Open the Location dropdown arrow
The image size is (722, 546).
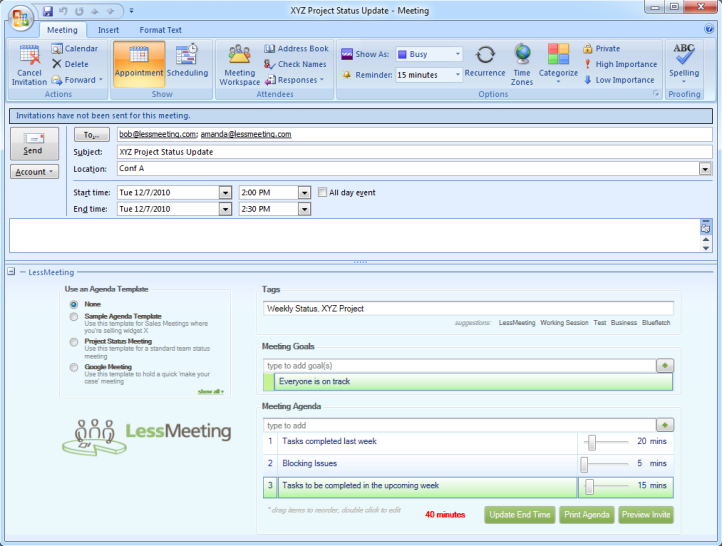(705, 169)
